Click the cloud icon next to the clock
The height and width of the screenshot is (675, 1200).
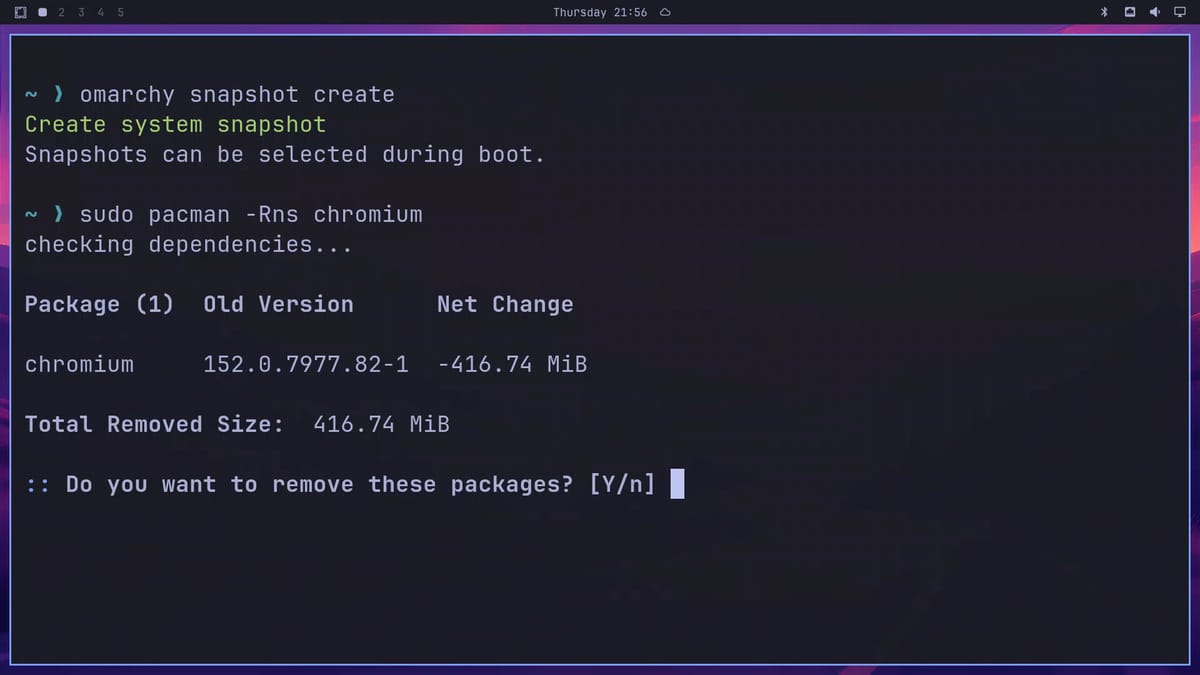[x=665, y=12]
